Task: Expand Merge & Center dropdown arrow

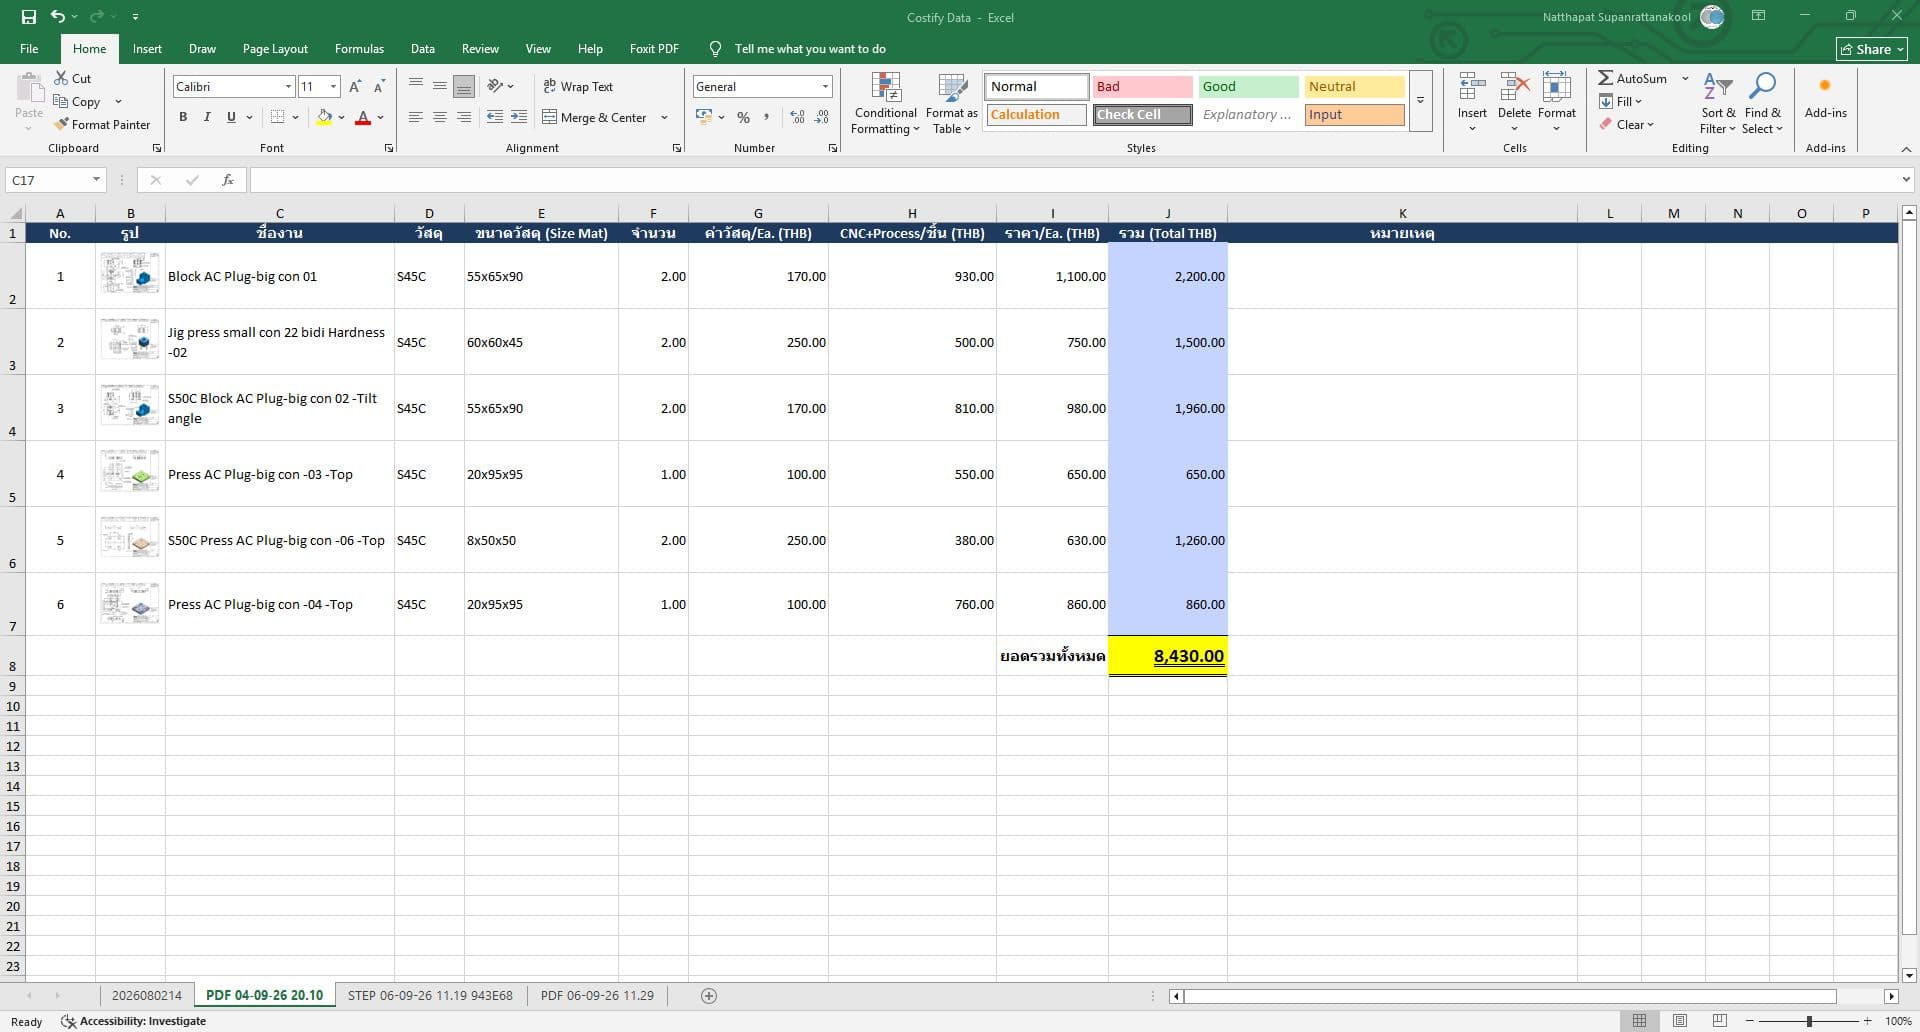Action: 664,117
